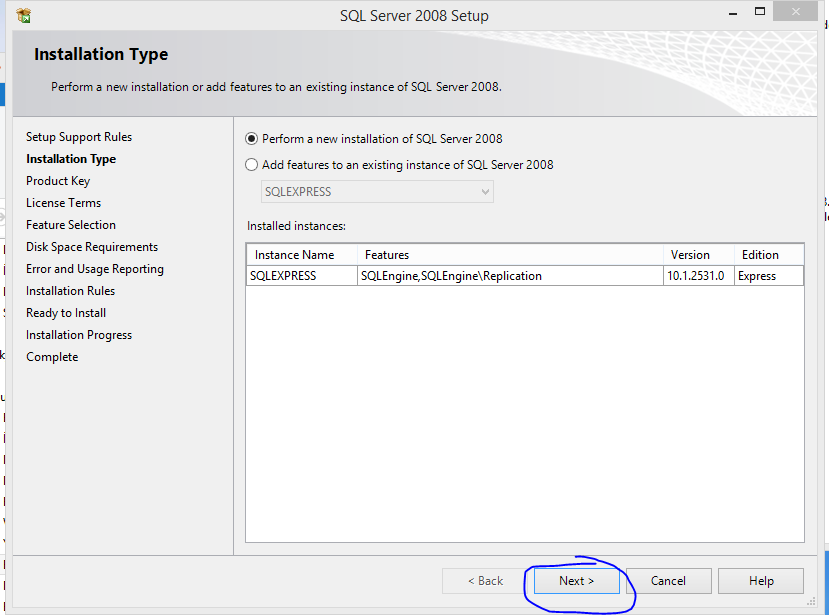Viewport: 829px width, 615px height.
Task: Jump to Feature Selection step
Action: click(71, 225)
